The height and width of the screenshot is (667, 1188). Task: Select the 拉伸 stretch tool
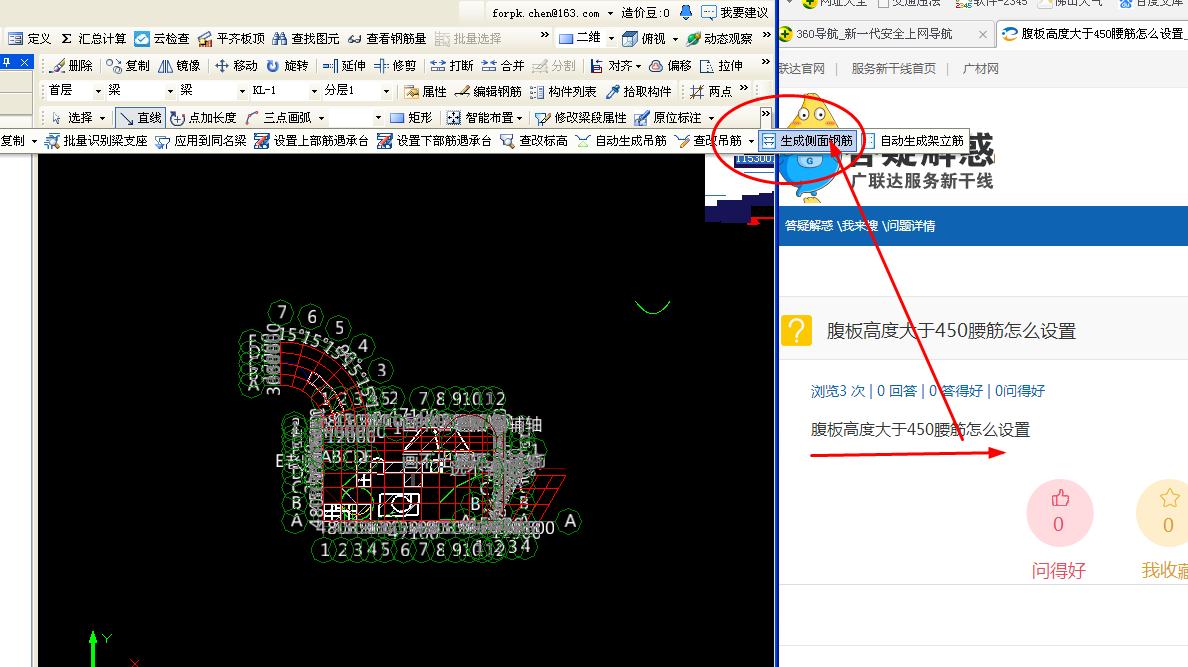pos(721,66)
